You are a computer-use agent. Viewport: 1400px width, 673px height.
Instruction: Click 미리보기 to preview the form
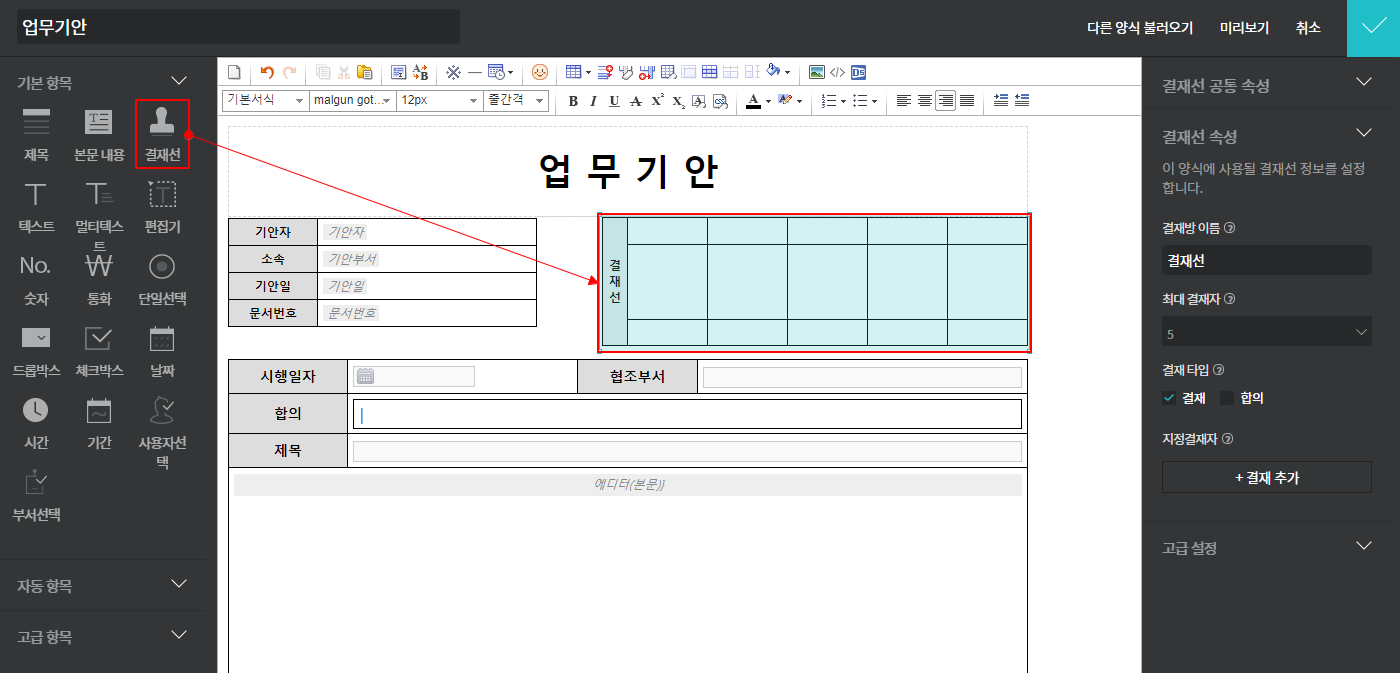pyautogui.click(x=1244, y=28)
